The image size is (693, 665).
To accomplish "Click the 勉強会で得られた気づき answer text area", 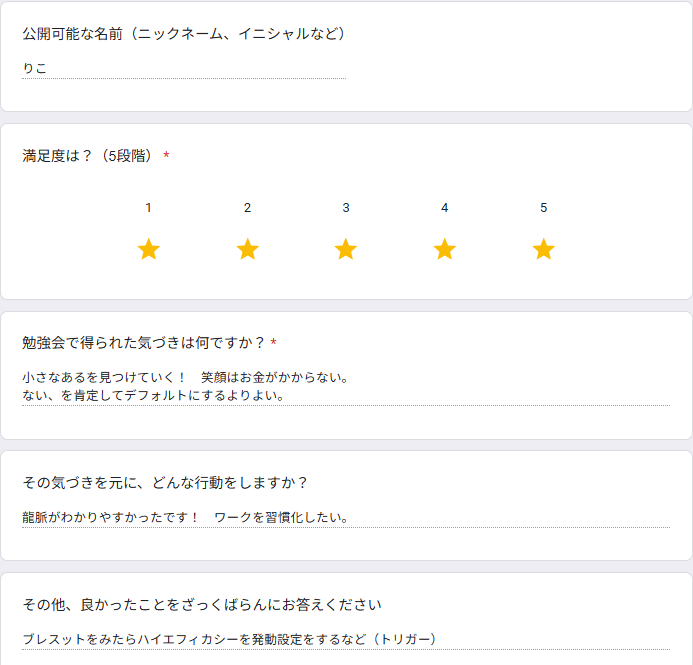I will (346, 387).
